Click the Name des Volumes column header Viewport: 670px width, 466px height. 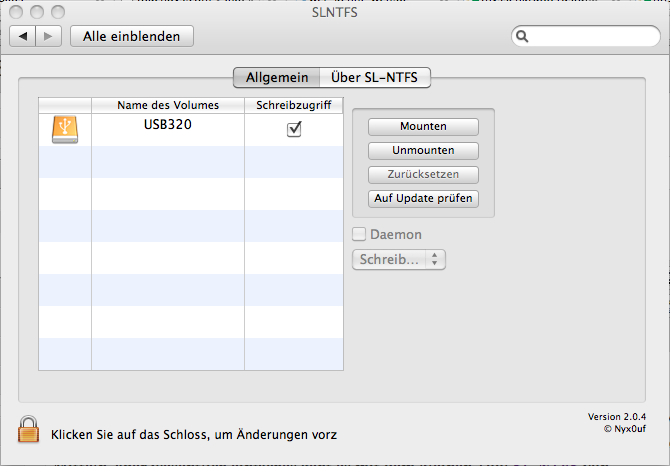[x=167, y=105]
